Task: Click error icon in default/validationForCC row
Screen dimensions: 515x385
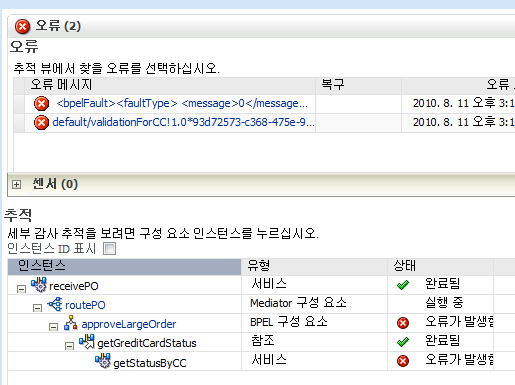Action: pos(41,122)
